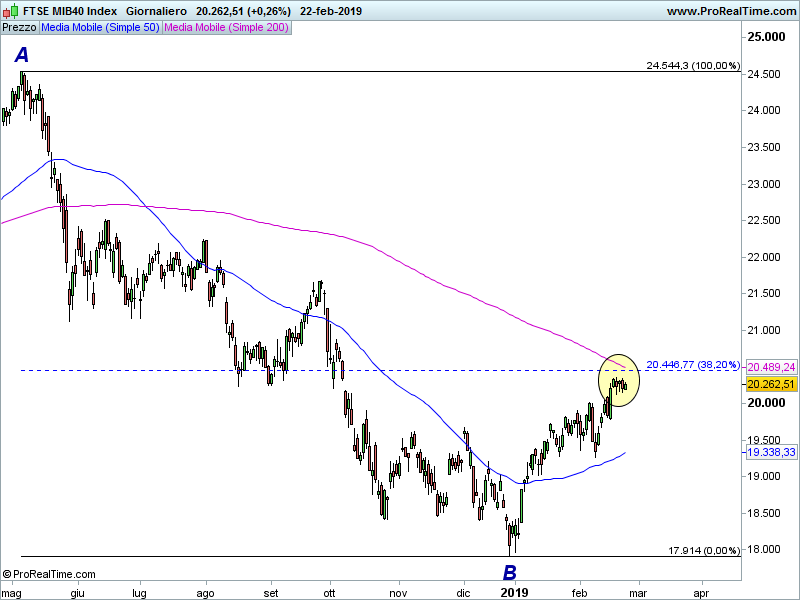Click the ott month label on the time axis
800x600 pixels.
pyautogui.click(x=329, y=593)
